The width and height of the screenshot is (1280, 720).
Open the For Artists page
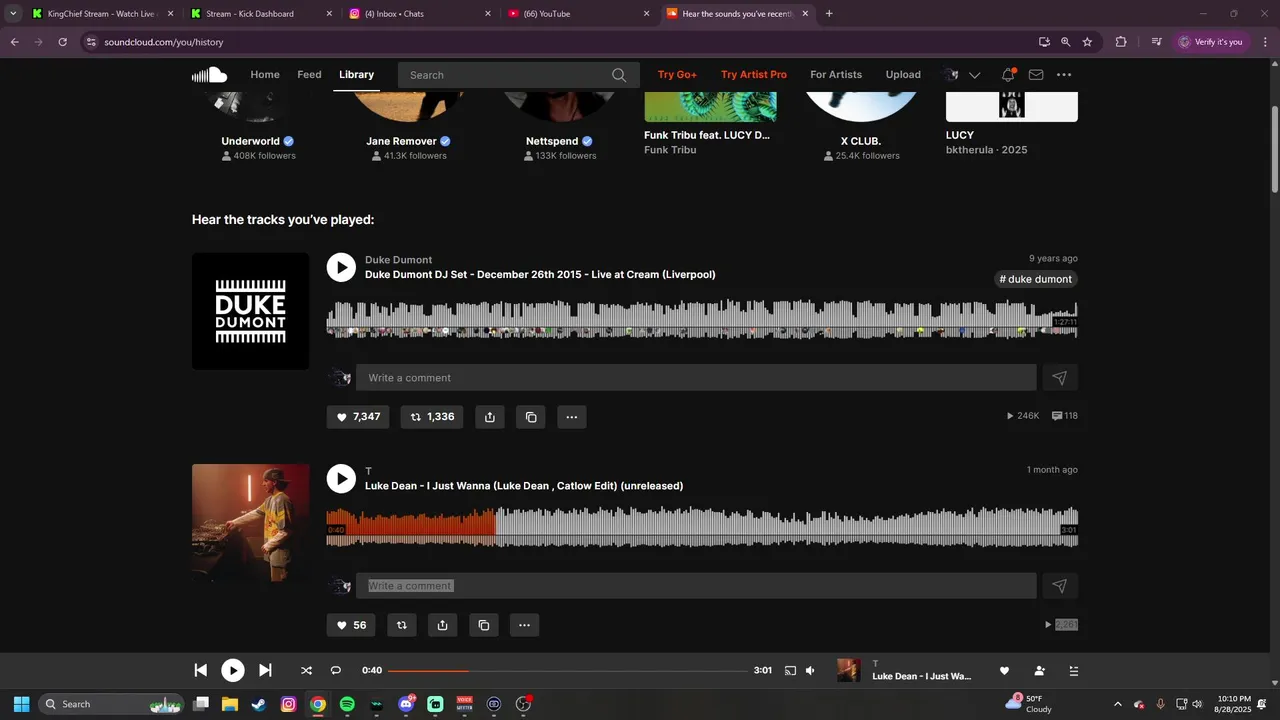tap(836, 75)
